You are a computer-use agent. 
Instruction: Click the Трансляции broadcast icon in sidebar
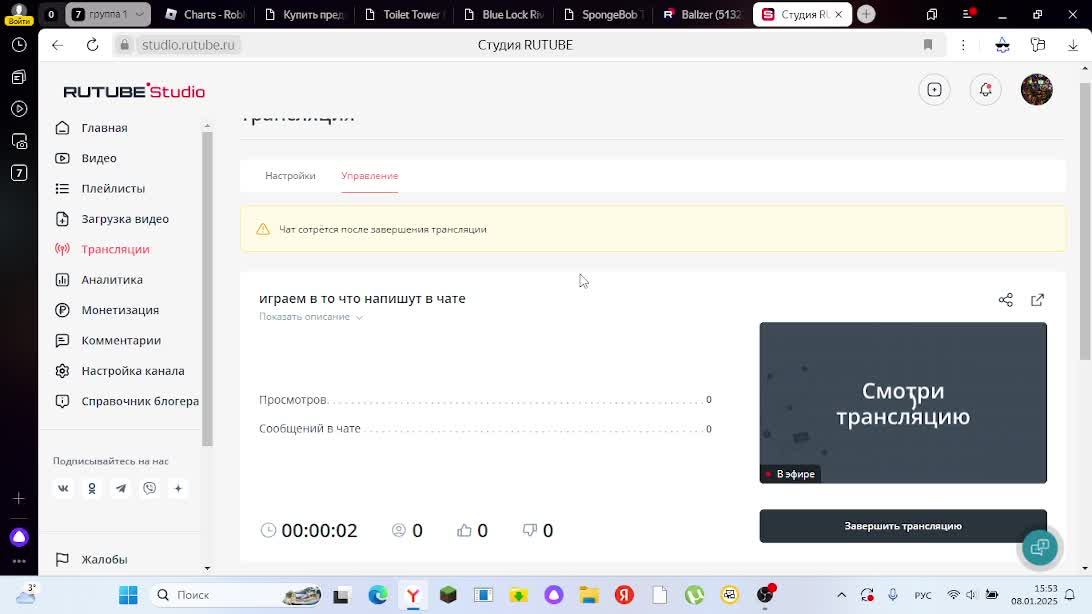pos(63,249)
